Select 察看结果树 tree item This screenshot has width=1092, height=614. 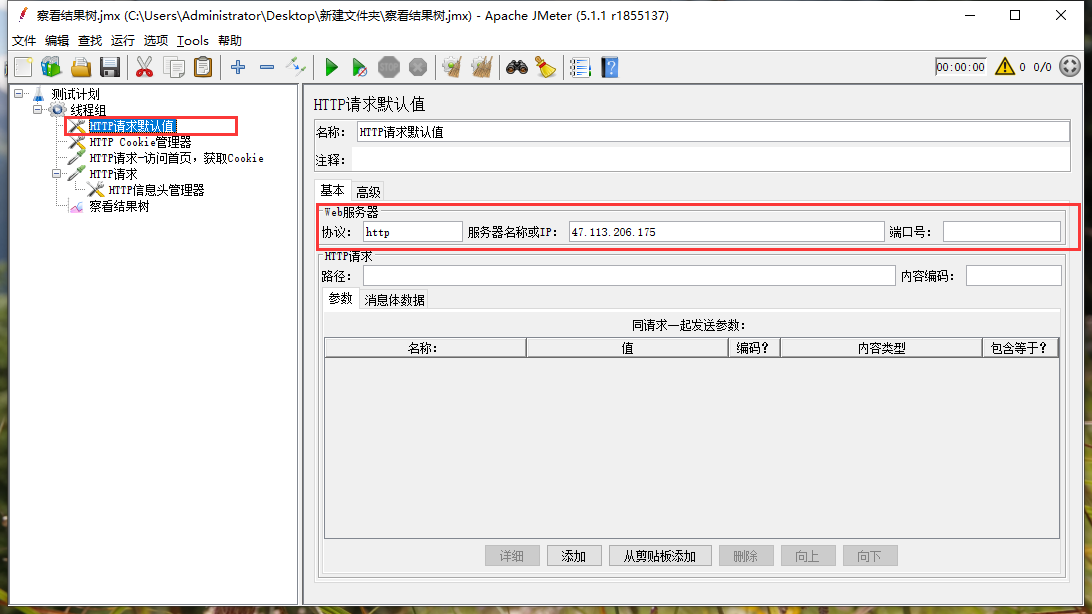pos(119,206)
